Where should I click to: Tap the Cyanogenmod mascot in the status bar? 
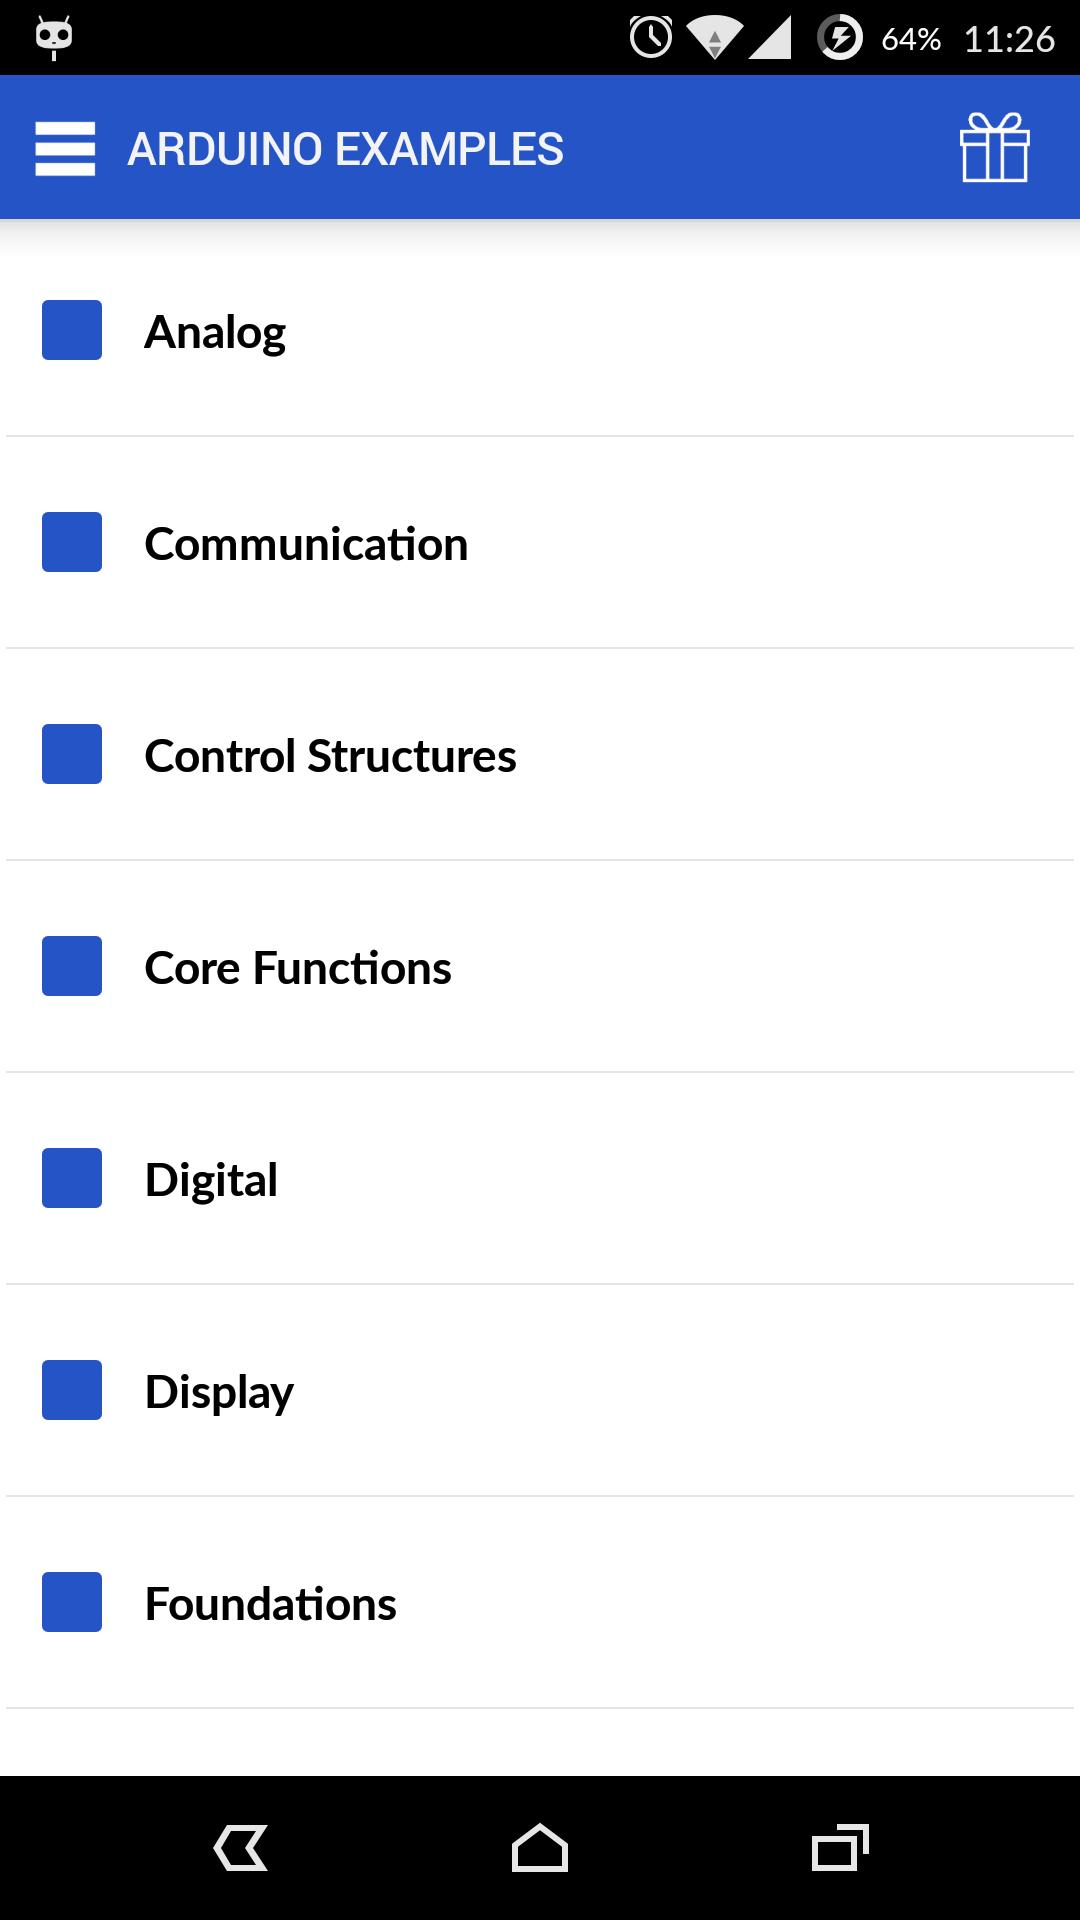point(52,37)
